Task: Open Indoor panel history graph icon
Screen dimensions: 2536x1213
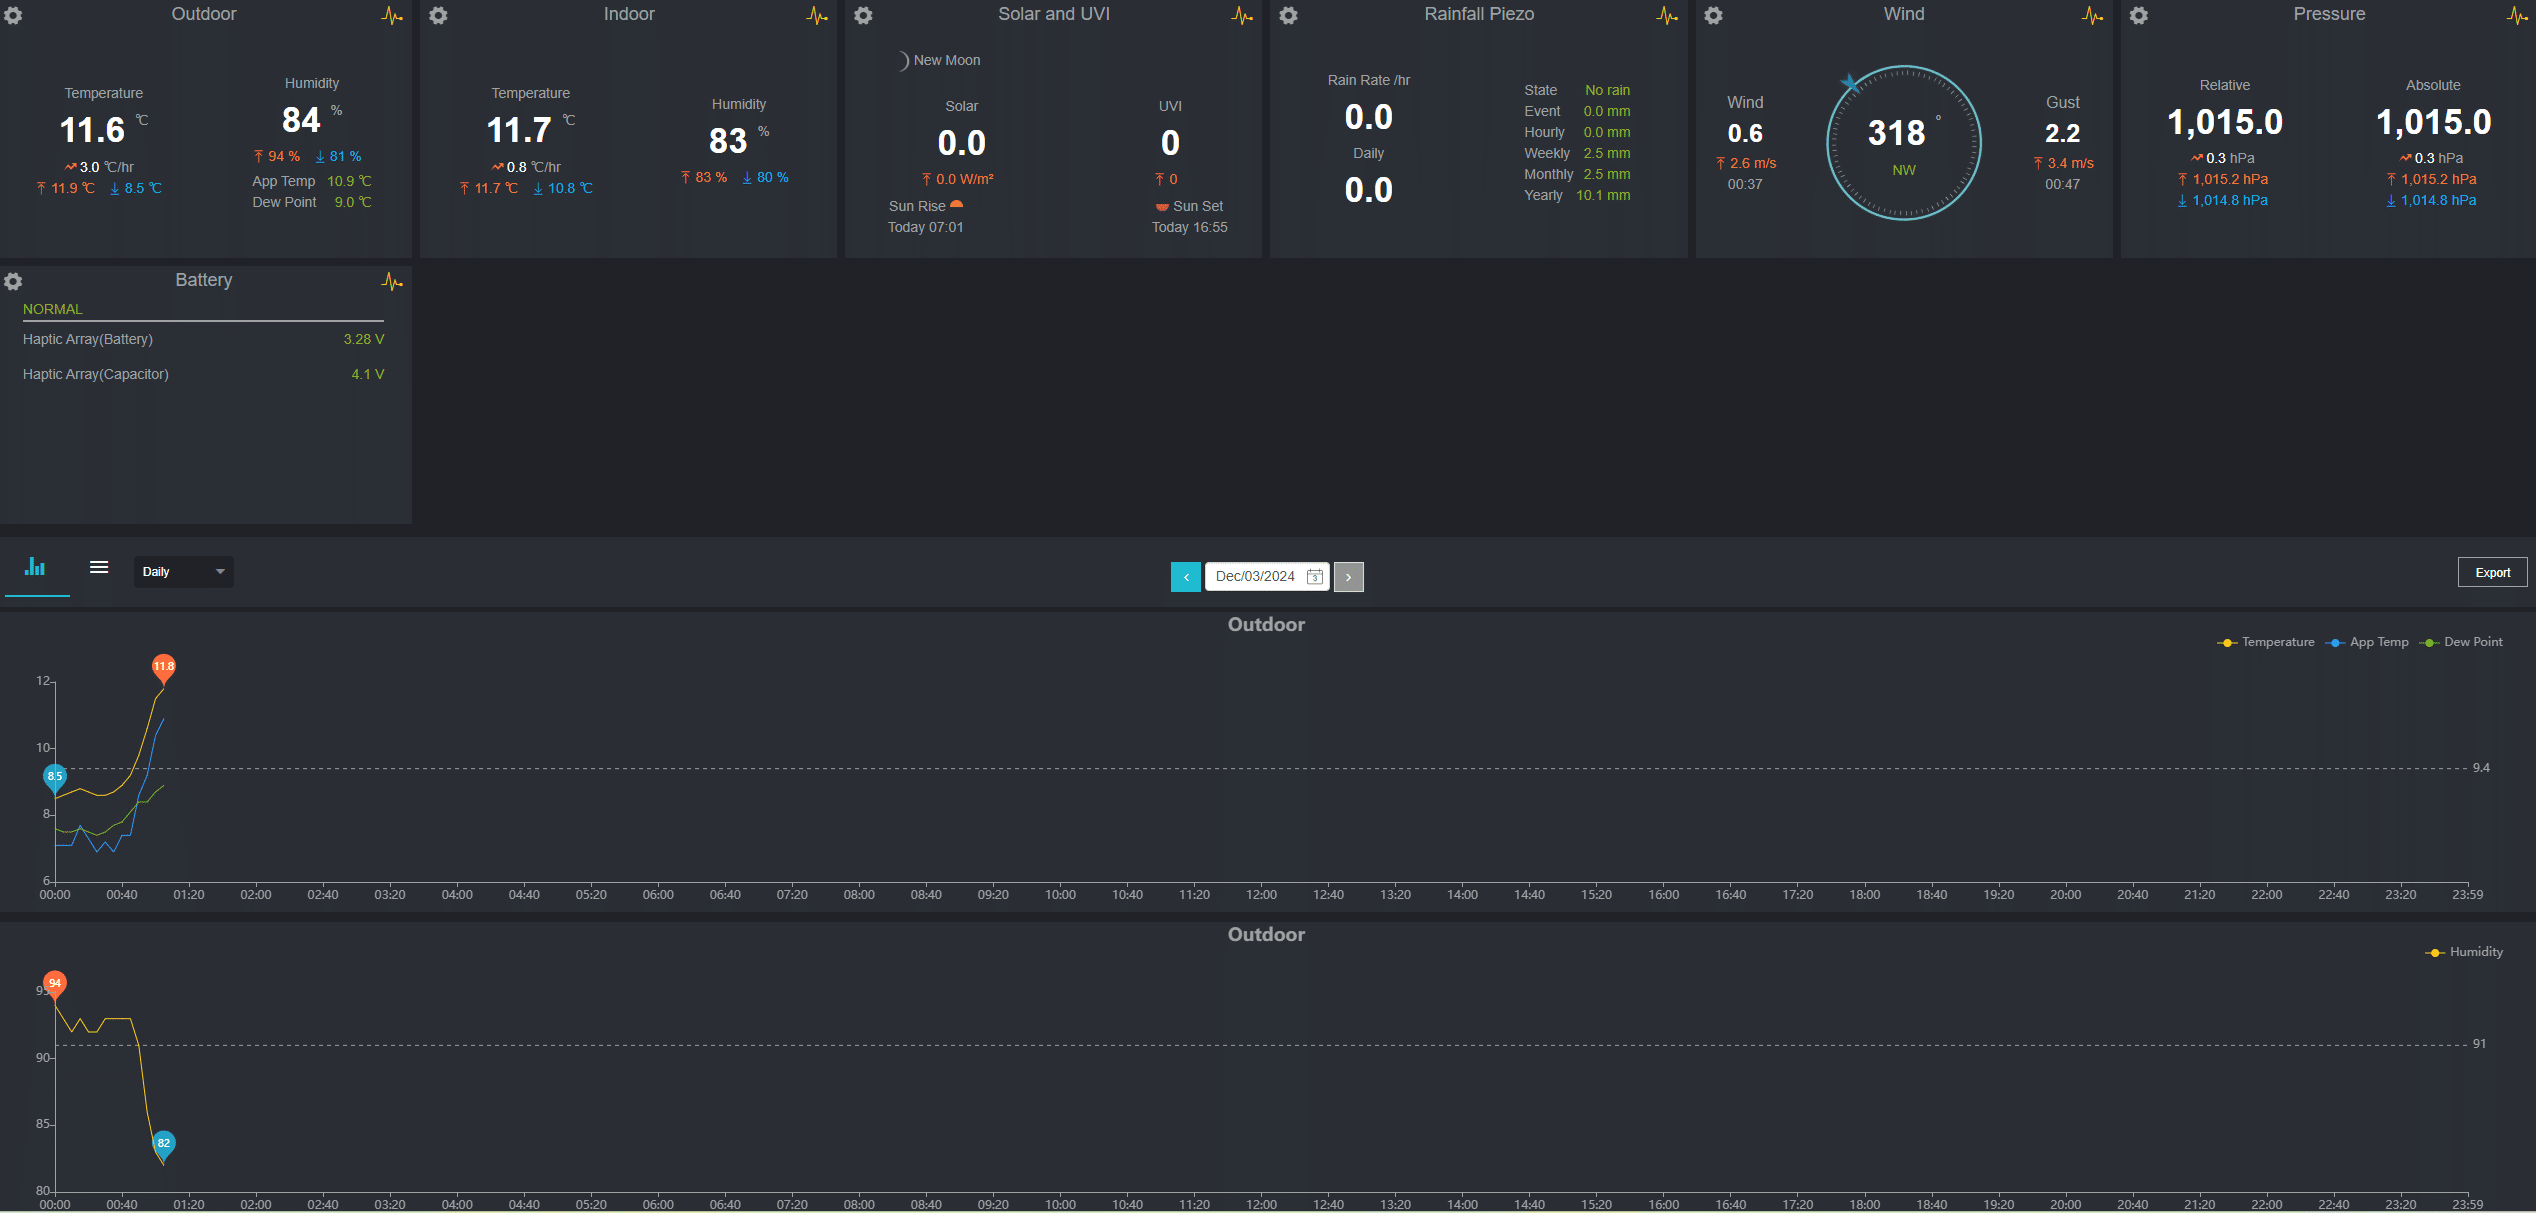Action: coord(817,15)
